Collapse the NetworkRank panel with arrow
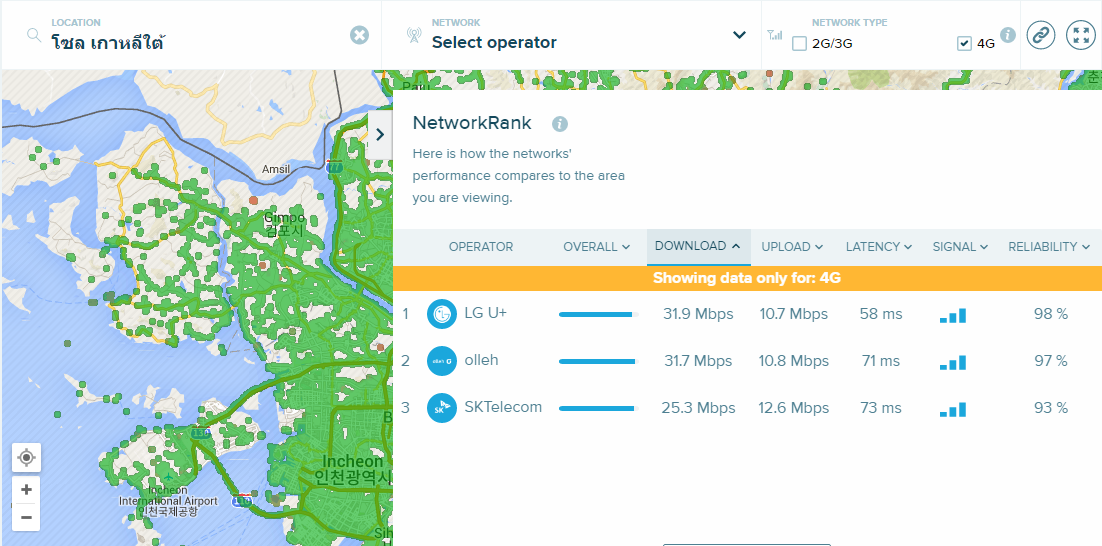The height and width of the screenshot is (546, 1102). pos(380,135)
